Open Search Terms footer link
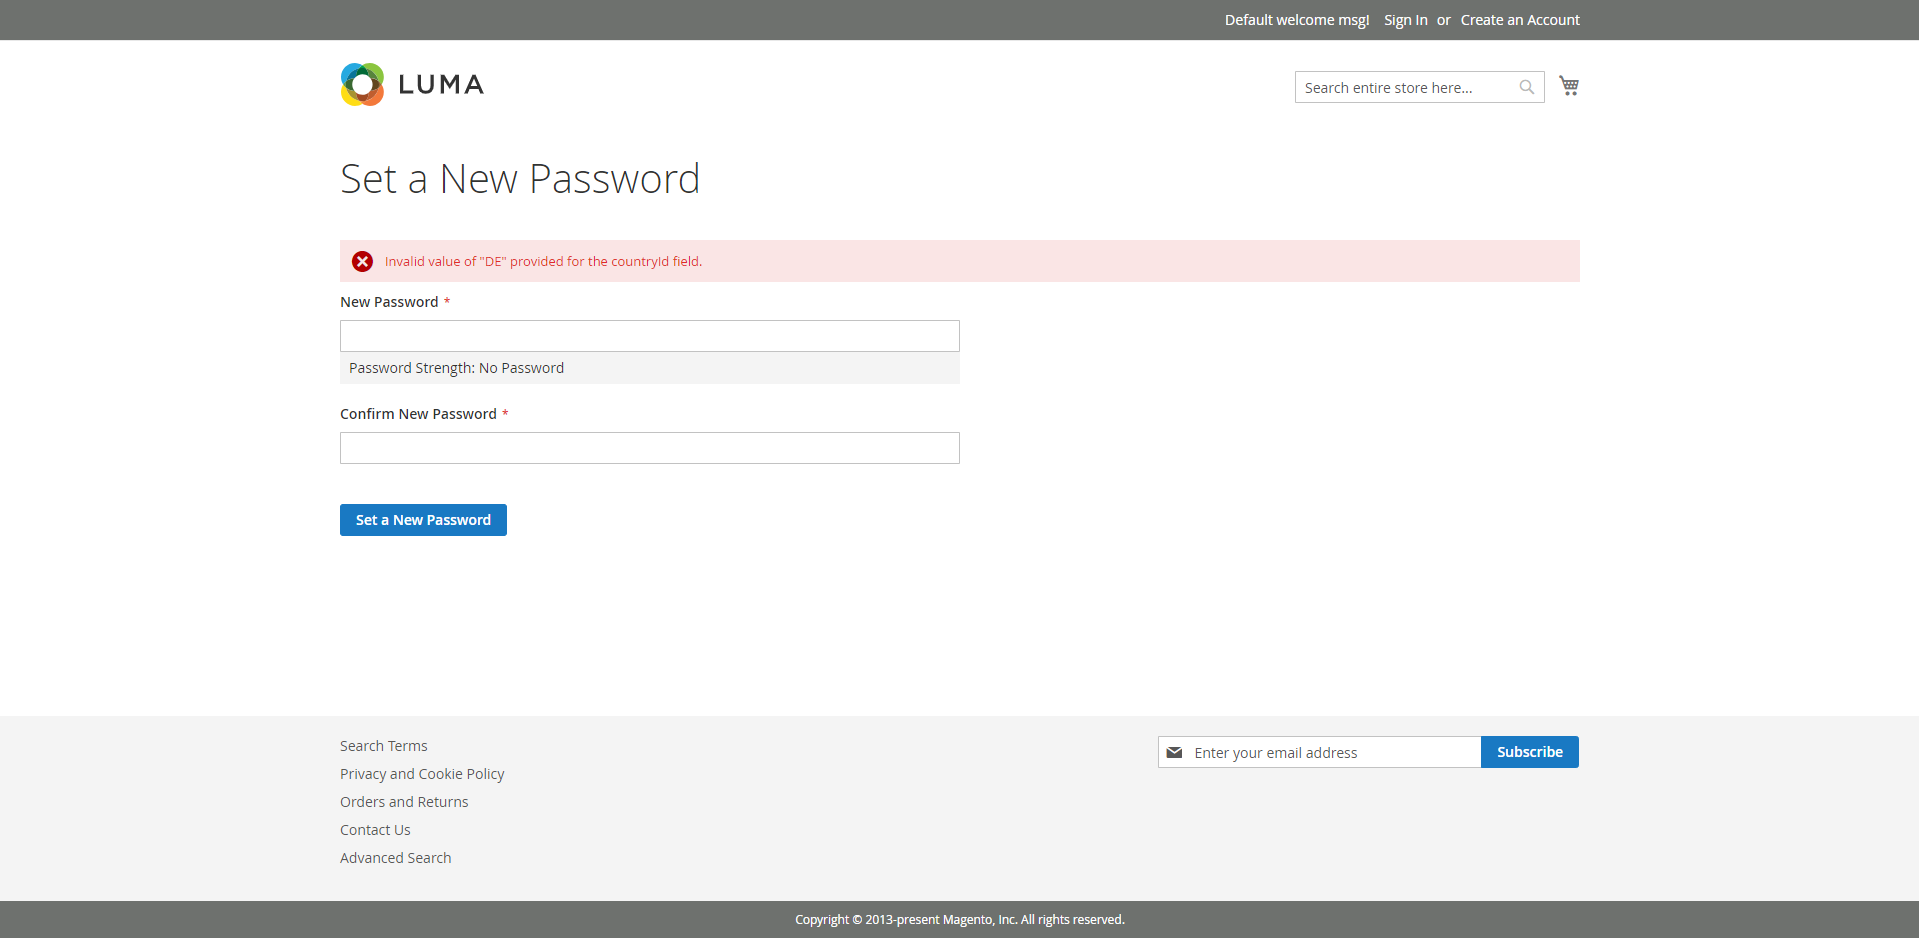Screen dimensions: 1919x938 pos(383,746)
